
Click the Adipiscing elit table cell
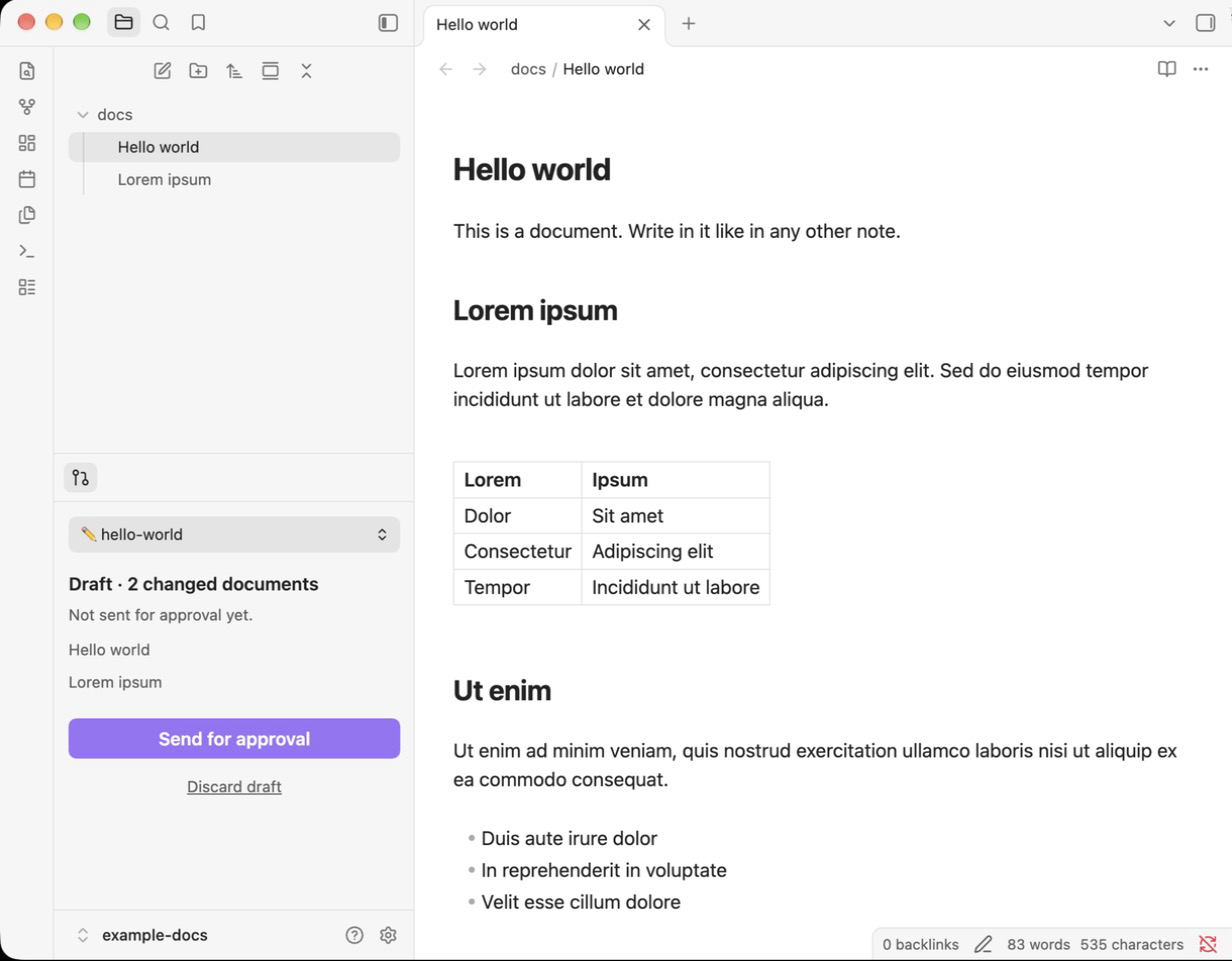point(676,552)
